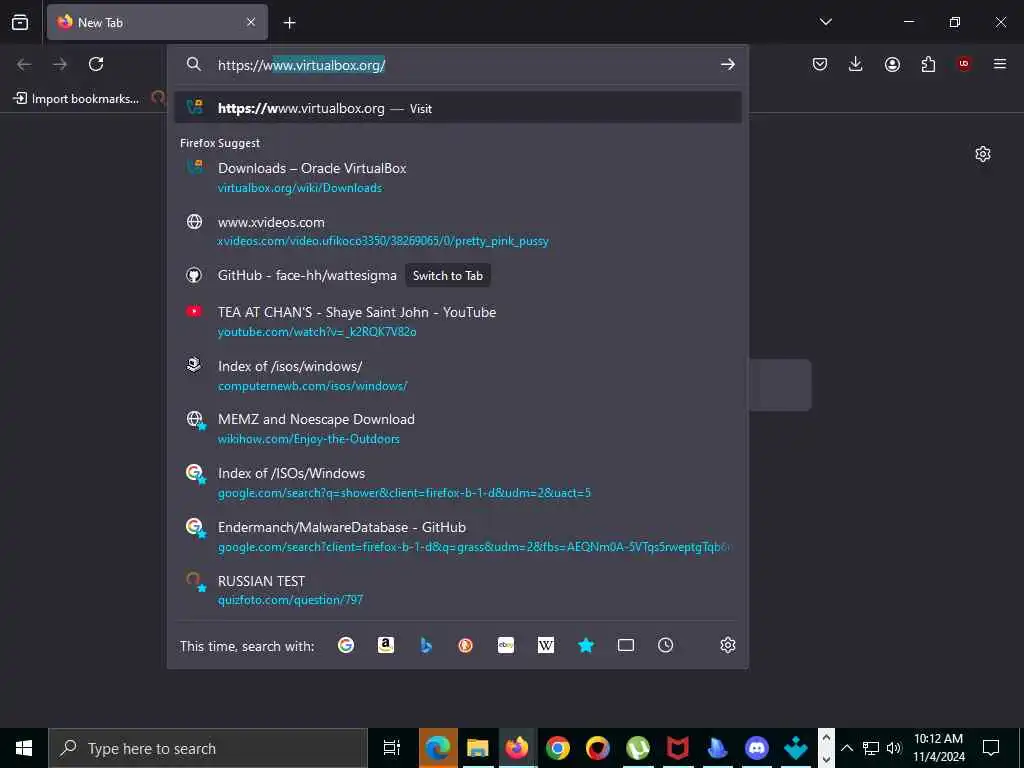This screenshot has height=768, width=1024.
Task: Close the New Tab tab
Action: pyautogui.click(x=251, y=22)
